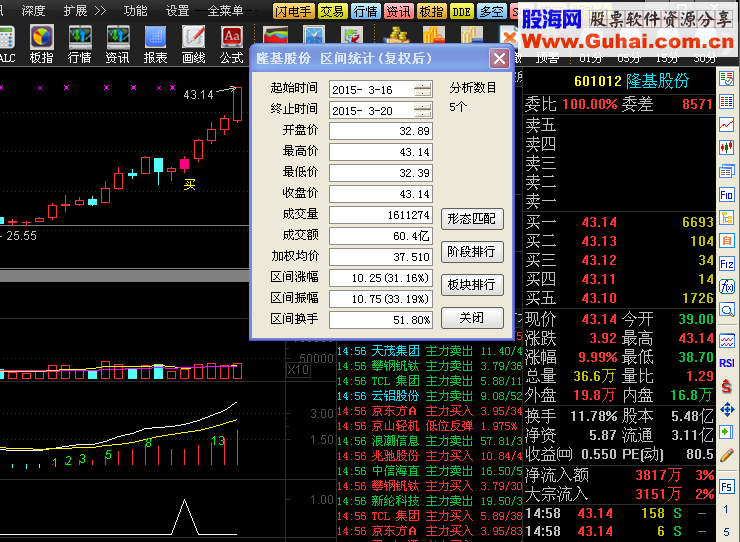Viewport: 740px width, 542px height.
Task: Click the 云铝股份 主力卖出 news row
Action: [x=429, y=396]
